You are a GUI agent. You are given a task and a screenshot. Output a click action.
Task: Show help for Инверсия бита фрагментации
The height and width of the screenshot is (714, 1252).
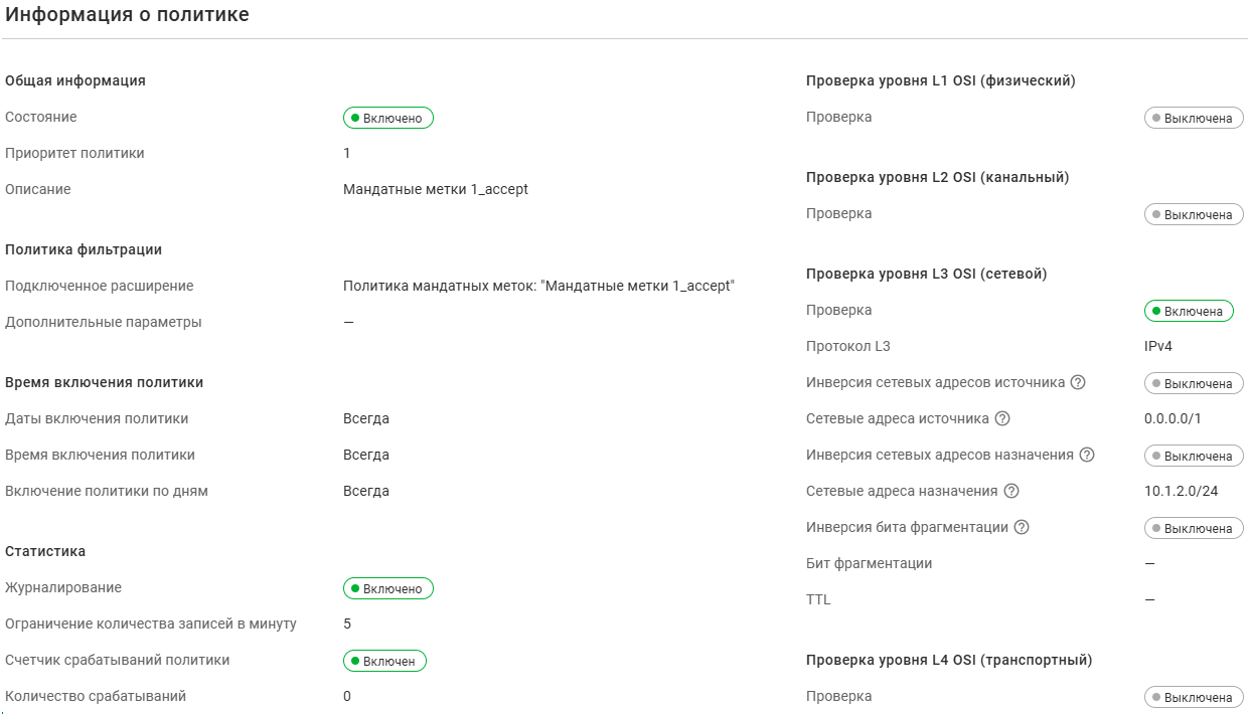point(1021,527)
